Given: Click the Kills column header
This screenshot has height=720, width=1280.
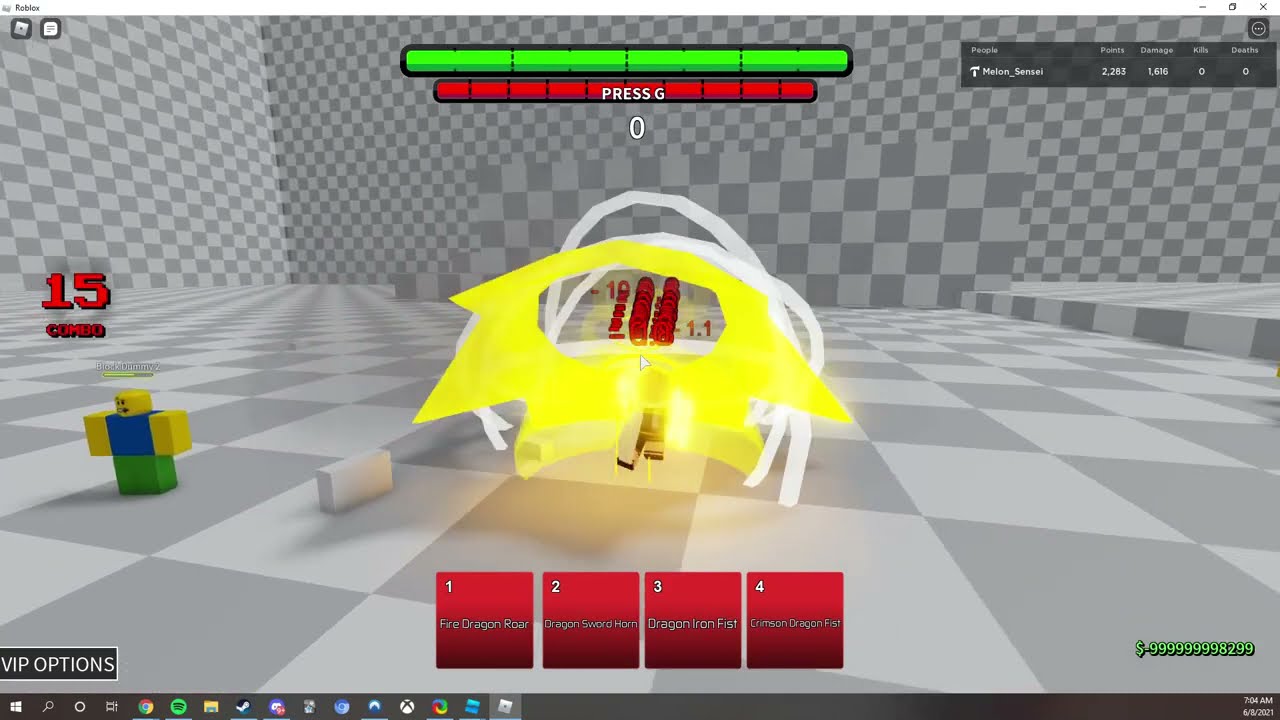Looking at the screenshot, I should (1200, 50).
